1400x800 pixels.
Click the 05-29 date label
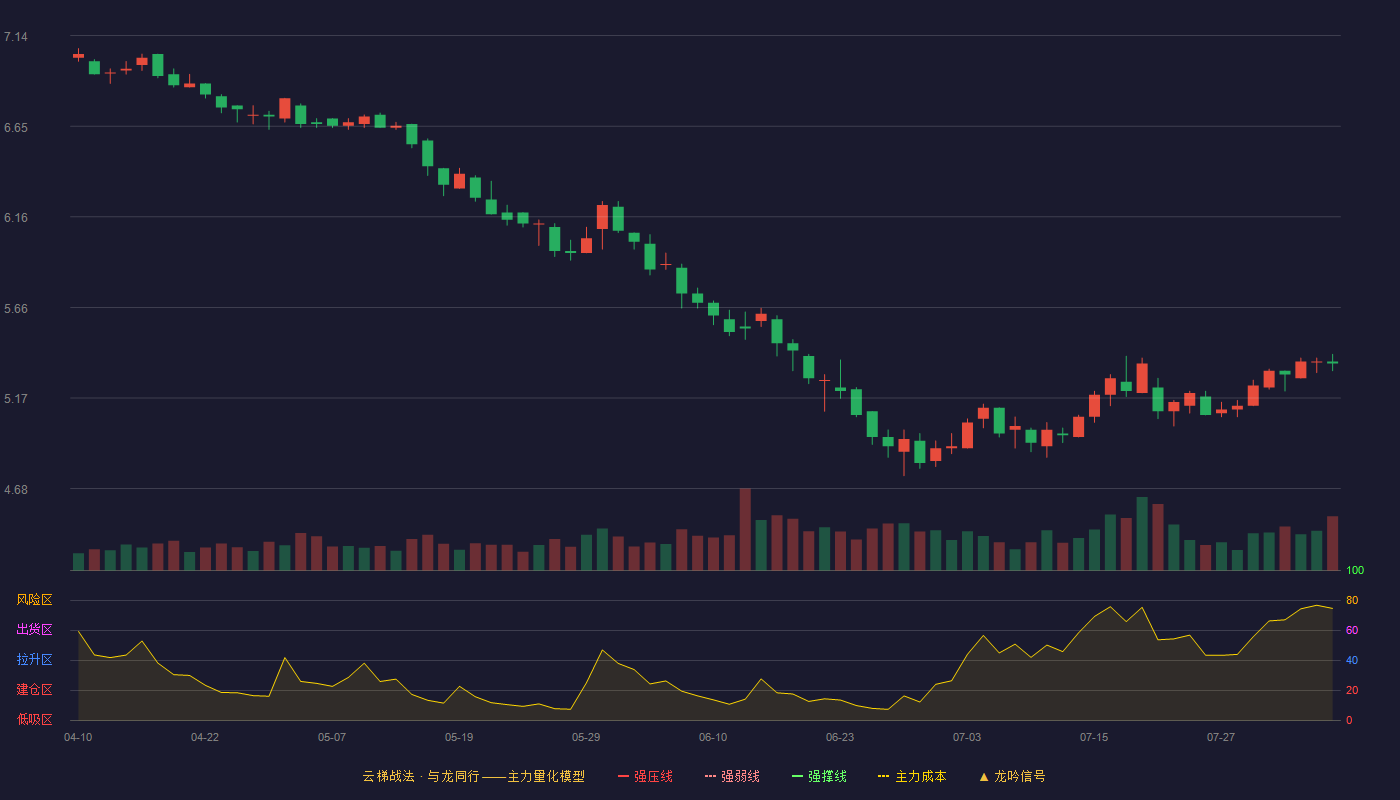click(586, 737)
